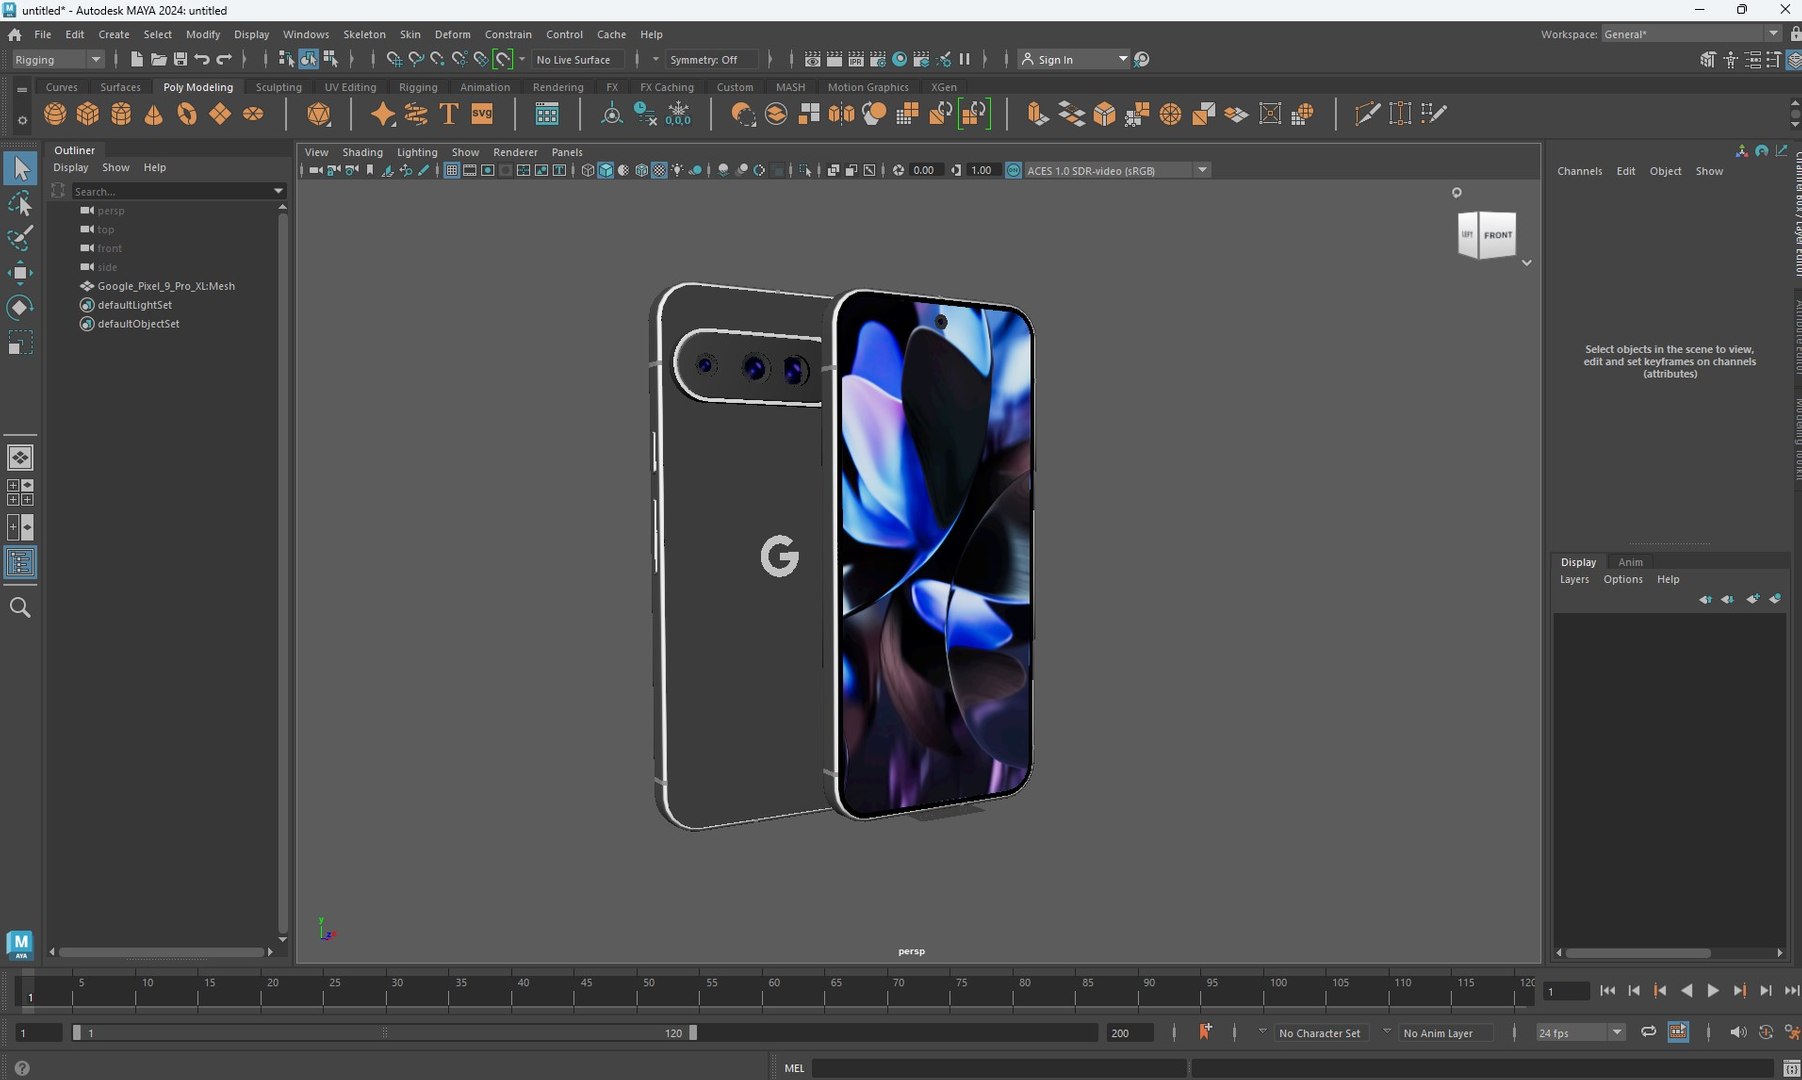Select the Paint Selection tool
This screenshot has height=1080, width=1802.
pyautogui.click(x=19, y=238)
